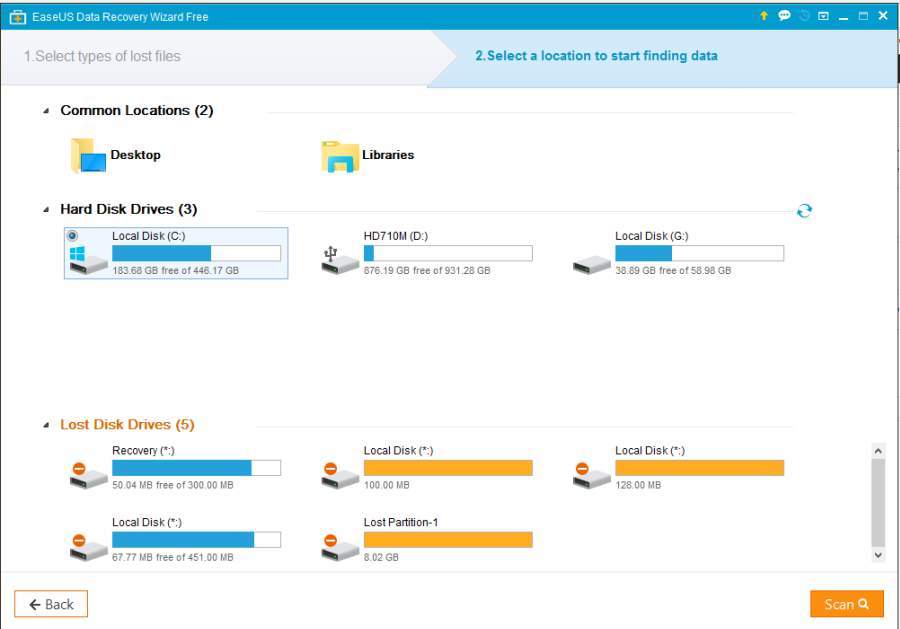Select the Local Disk (C:) radio button
The image size is (900, 629).
pyautogui.click(x=72, y=235)
